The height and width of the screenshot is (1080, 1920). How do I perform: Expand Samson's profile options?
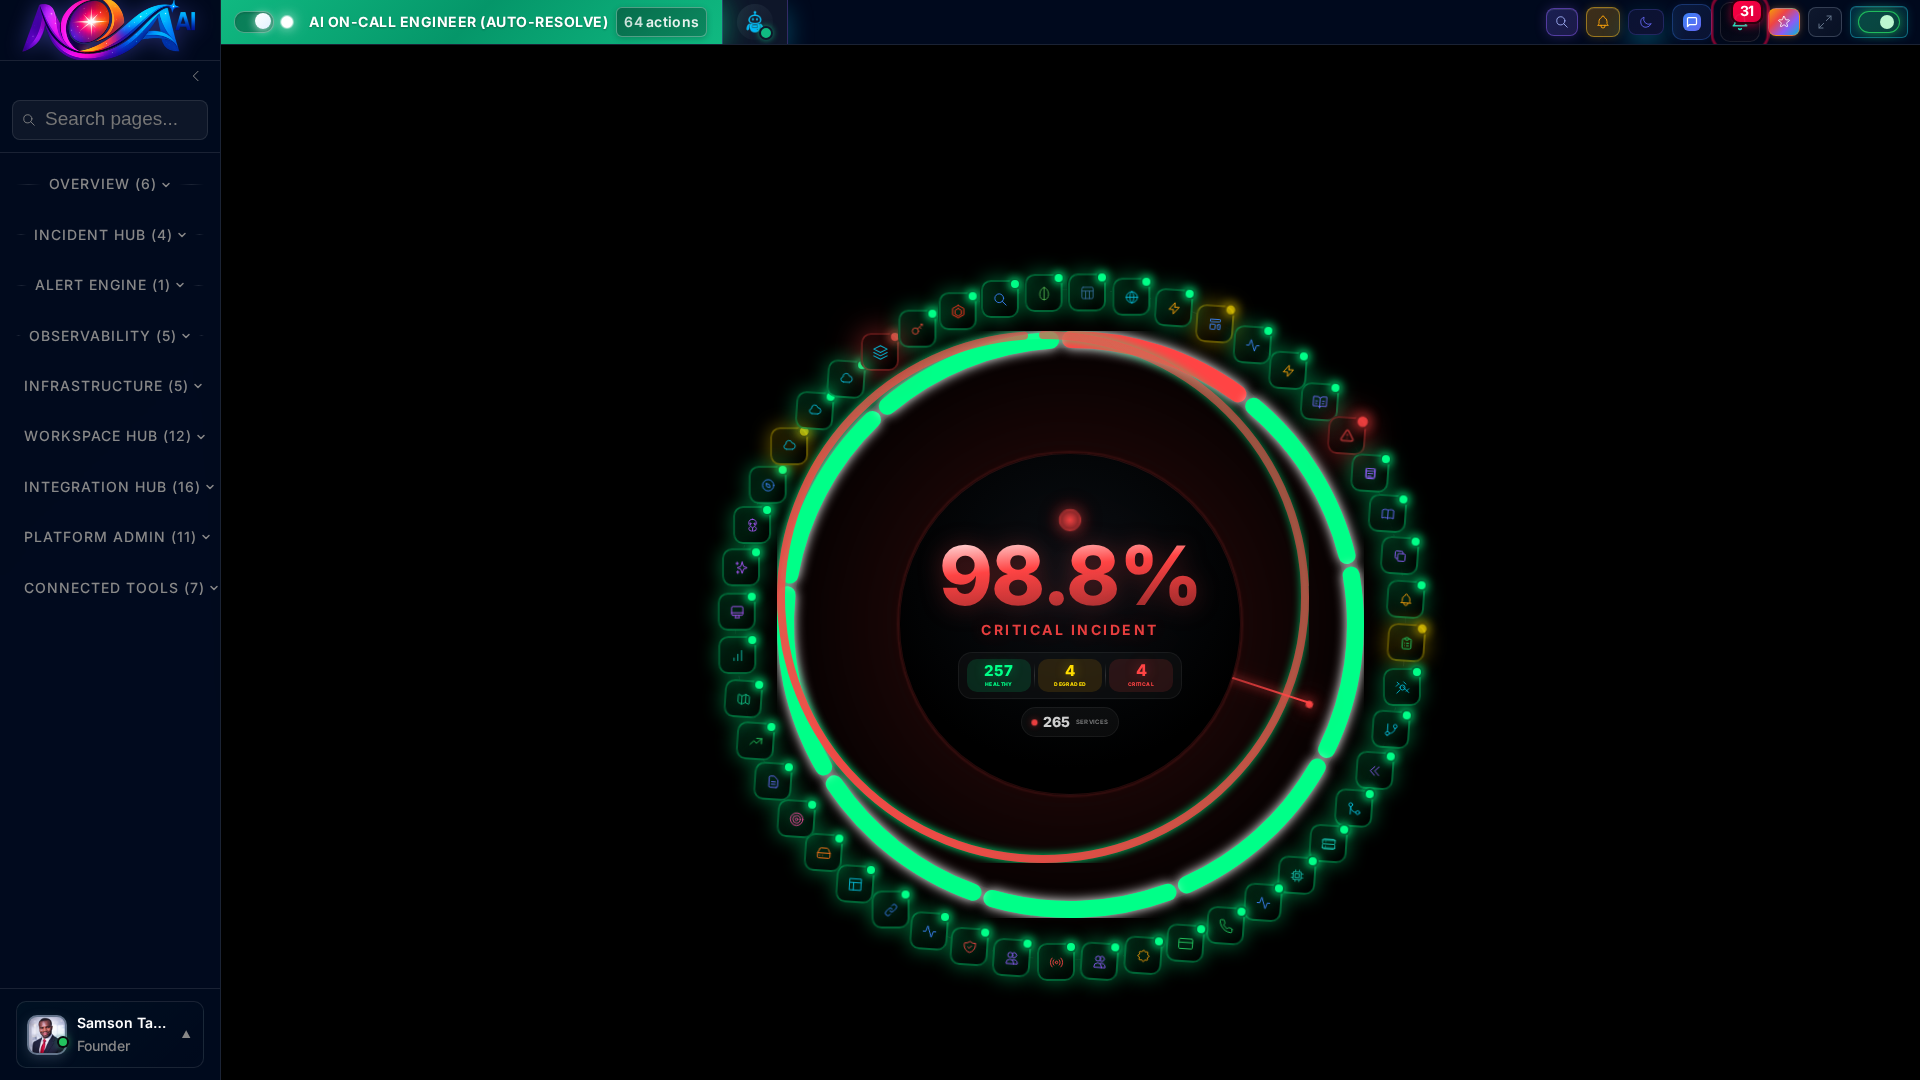(x=186, y=1035)
